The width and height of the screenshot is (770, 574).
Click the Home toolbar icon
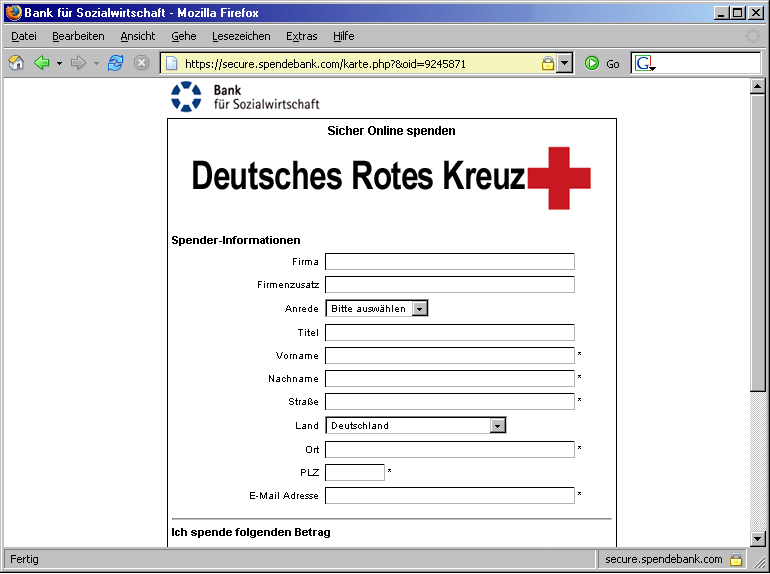(x=16, y=63)
